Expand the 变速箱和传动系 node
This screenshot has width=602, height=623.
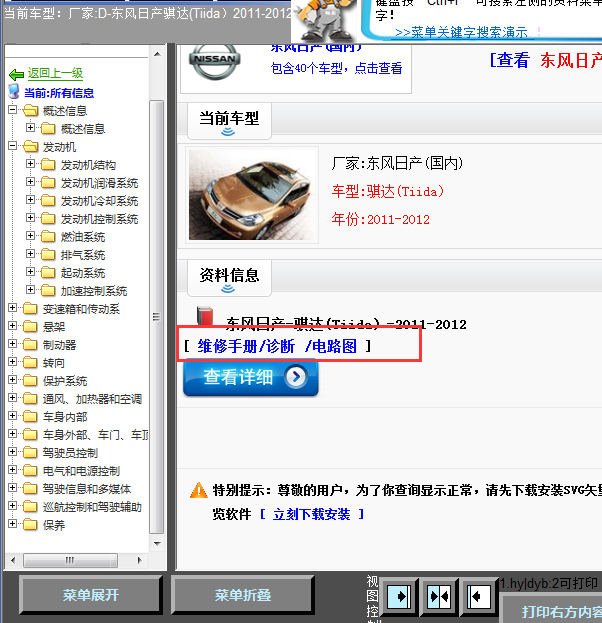pos(12,308)
